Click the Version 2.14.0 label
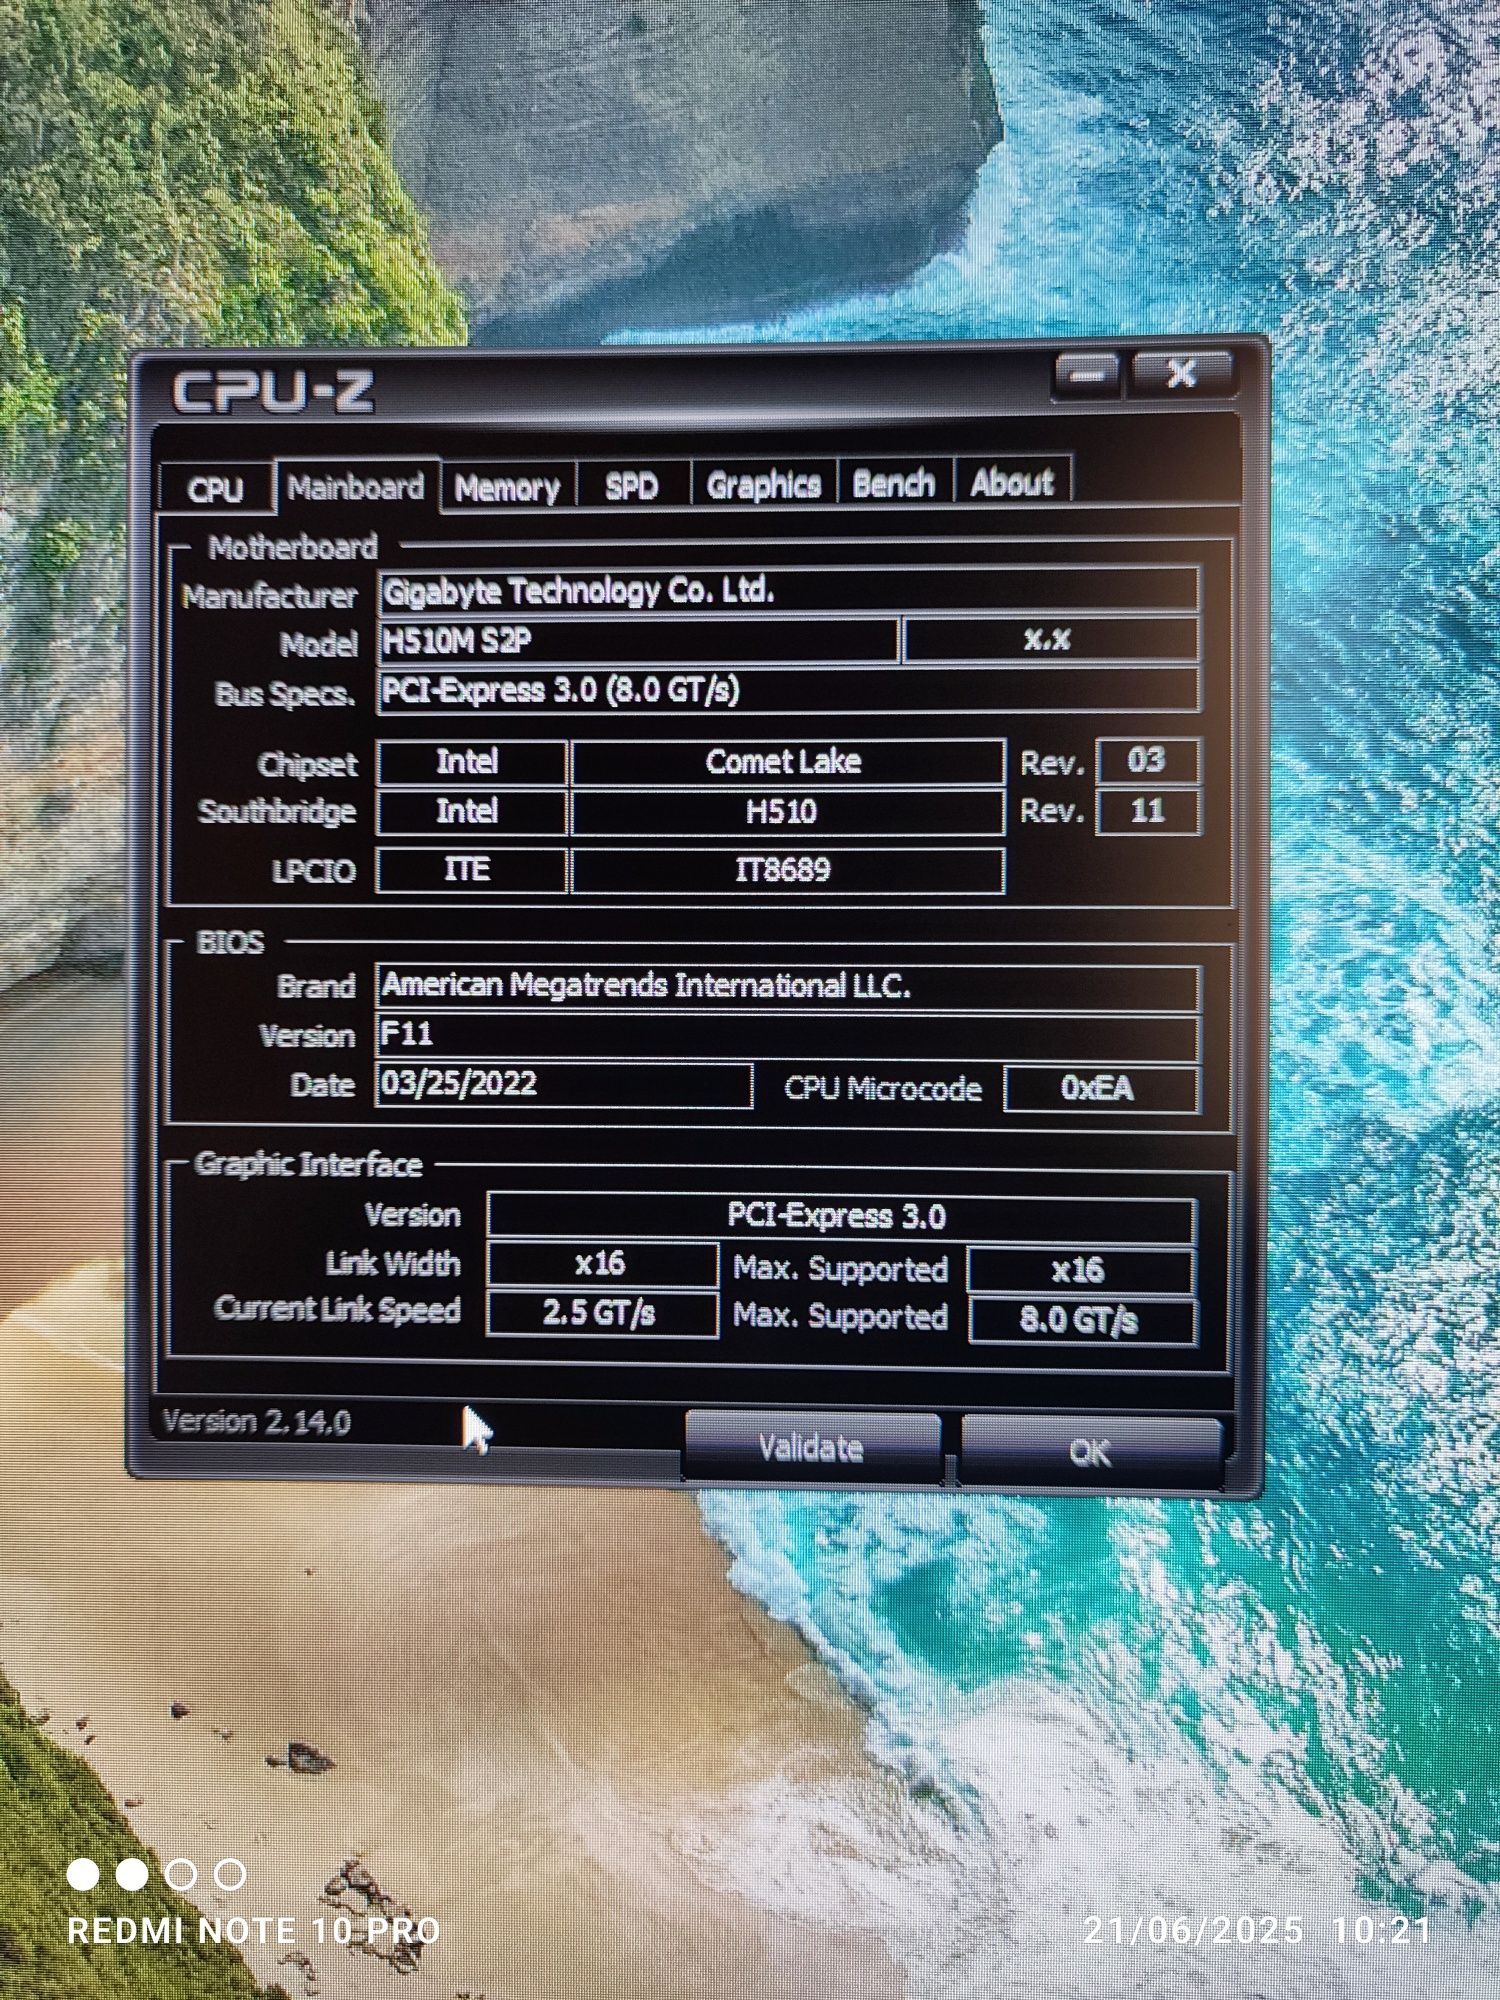 tap(256, 1422)
